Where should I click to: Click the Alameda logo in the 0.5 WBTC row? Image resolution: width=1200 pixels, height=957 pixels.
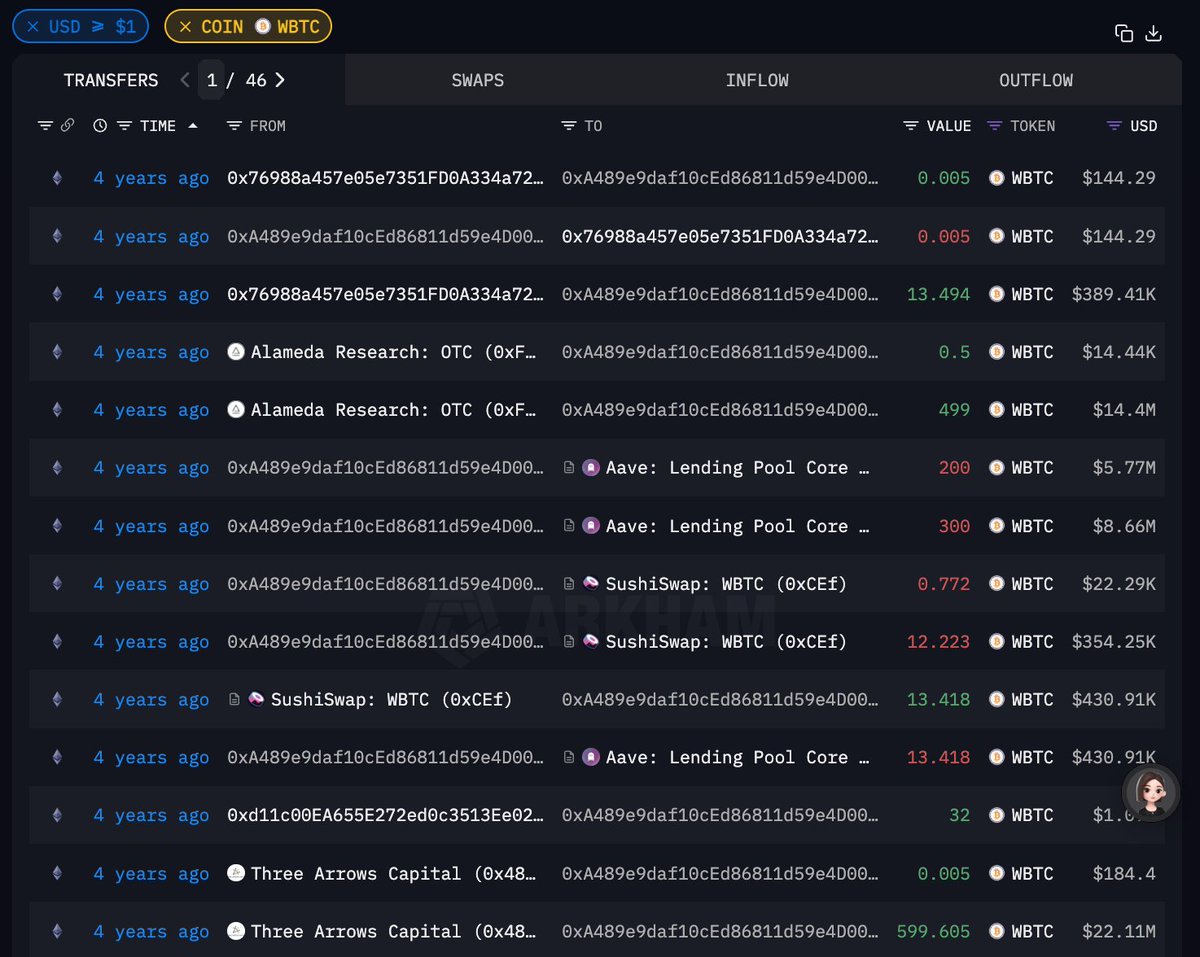(x=236, y=352)
